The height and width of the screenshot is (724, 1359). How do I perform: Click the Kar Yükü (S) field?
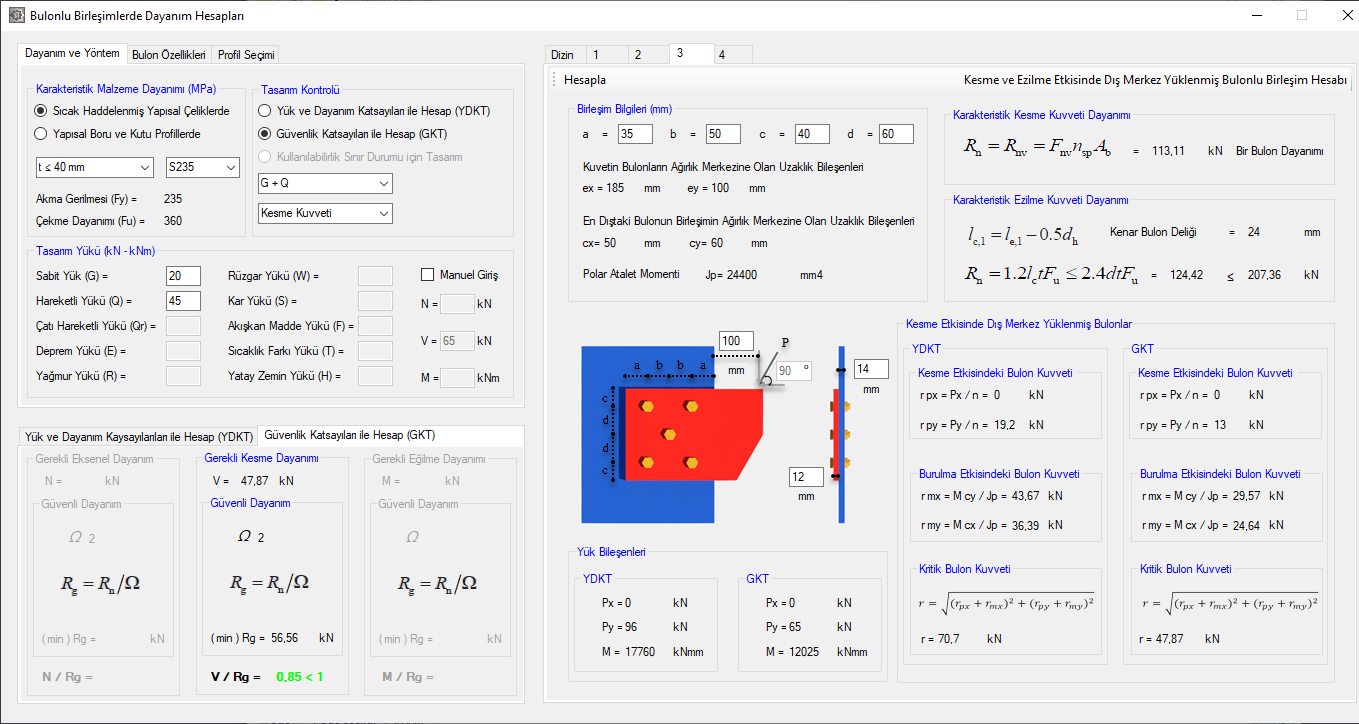pyautogui.click(x=375, y=300)
